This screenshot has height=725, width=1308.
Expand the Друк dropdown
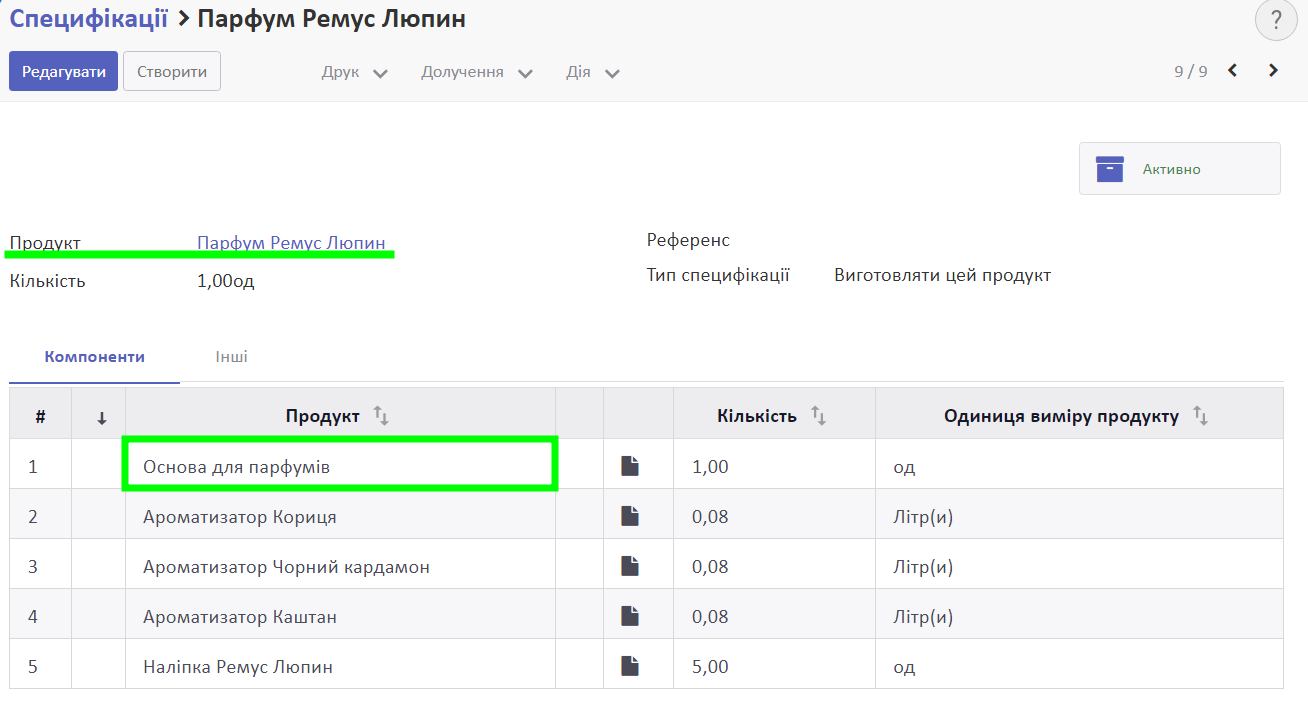click(355, 72)
